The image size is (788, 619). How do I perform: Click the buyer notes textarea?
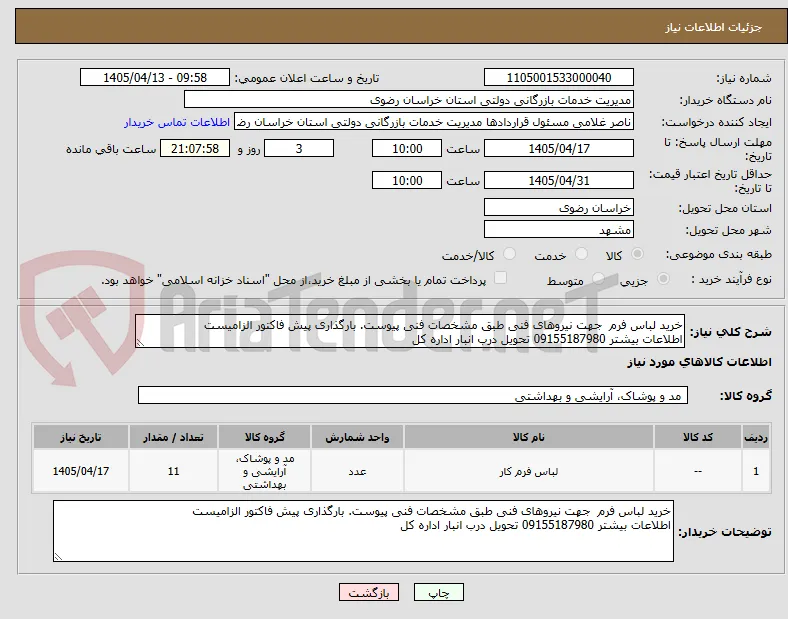tap(363, 531)
